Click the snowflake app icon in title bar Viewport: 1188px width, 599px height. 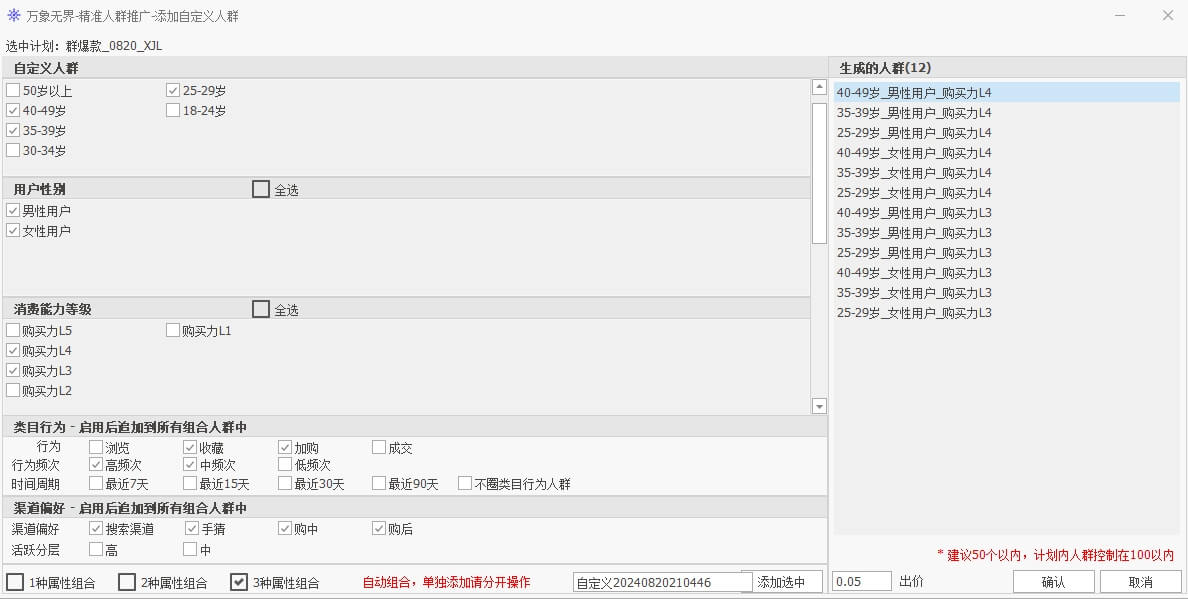pos(13,15)
